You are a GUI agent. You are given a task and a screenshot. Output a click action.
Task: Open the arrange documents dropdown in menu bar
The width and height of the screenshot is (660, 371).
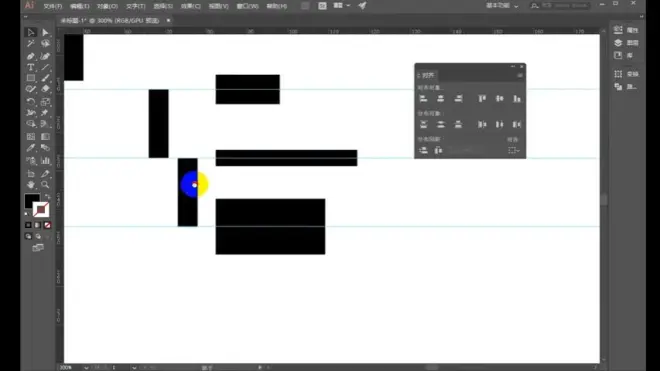click(x=341, y=6)
